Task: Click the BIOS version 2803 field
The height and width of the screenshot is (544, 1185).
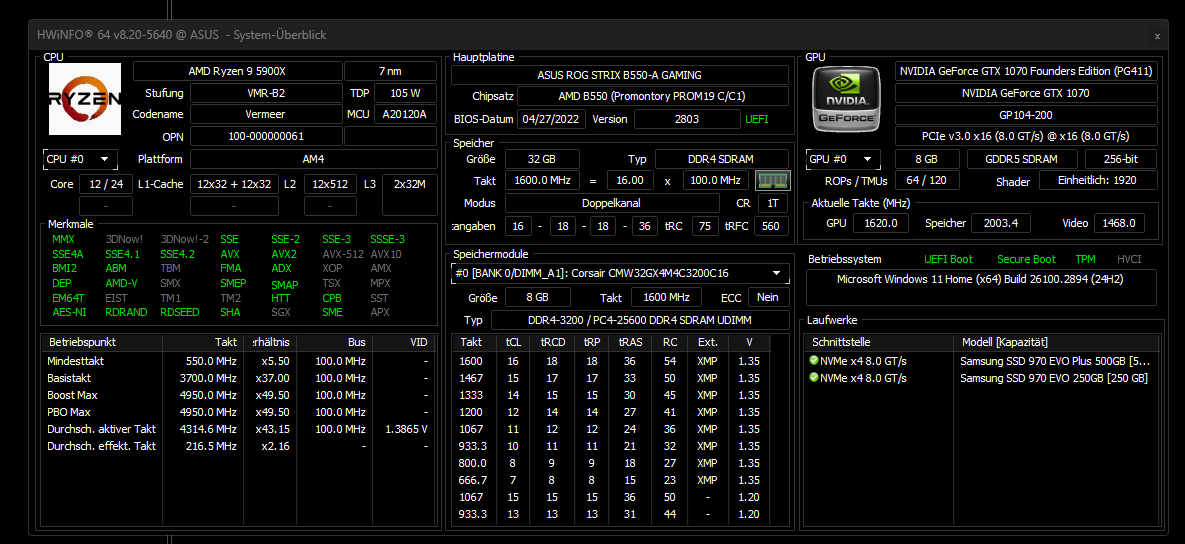Action: [x=688, y=119]
